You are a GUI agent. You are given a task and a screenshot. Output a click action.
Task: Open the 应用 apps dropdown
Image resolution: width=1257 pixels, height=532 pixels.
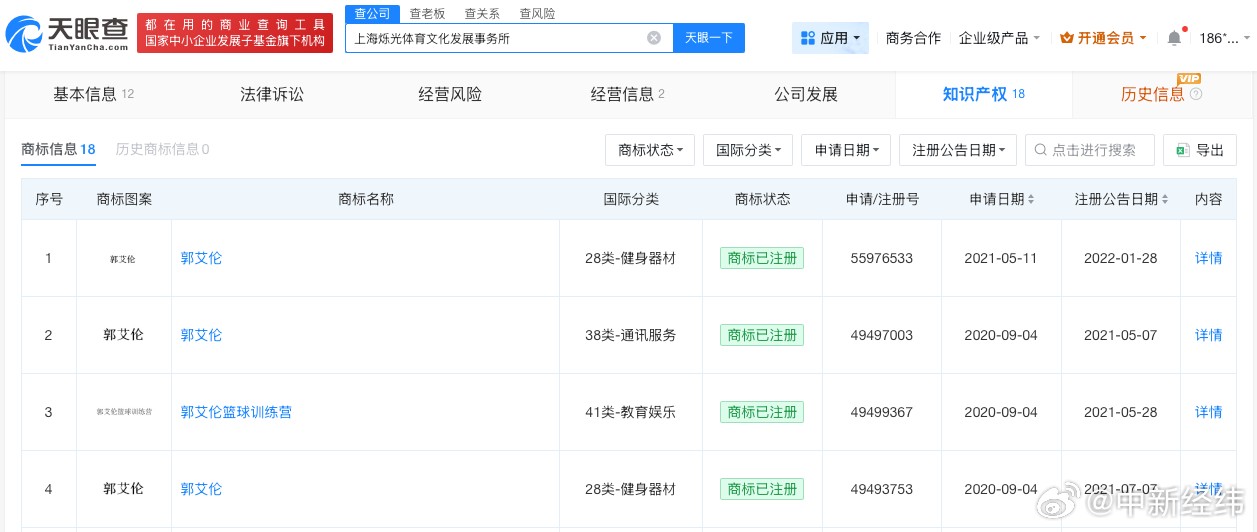coord(830,38)
